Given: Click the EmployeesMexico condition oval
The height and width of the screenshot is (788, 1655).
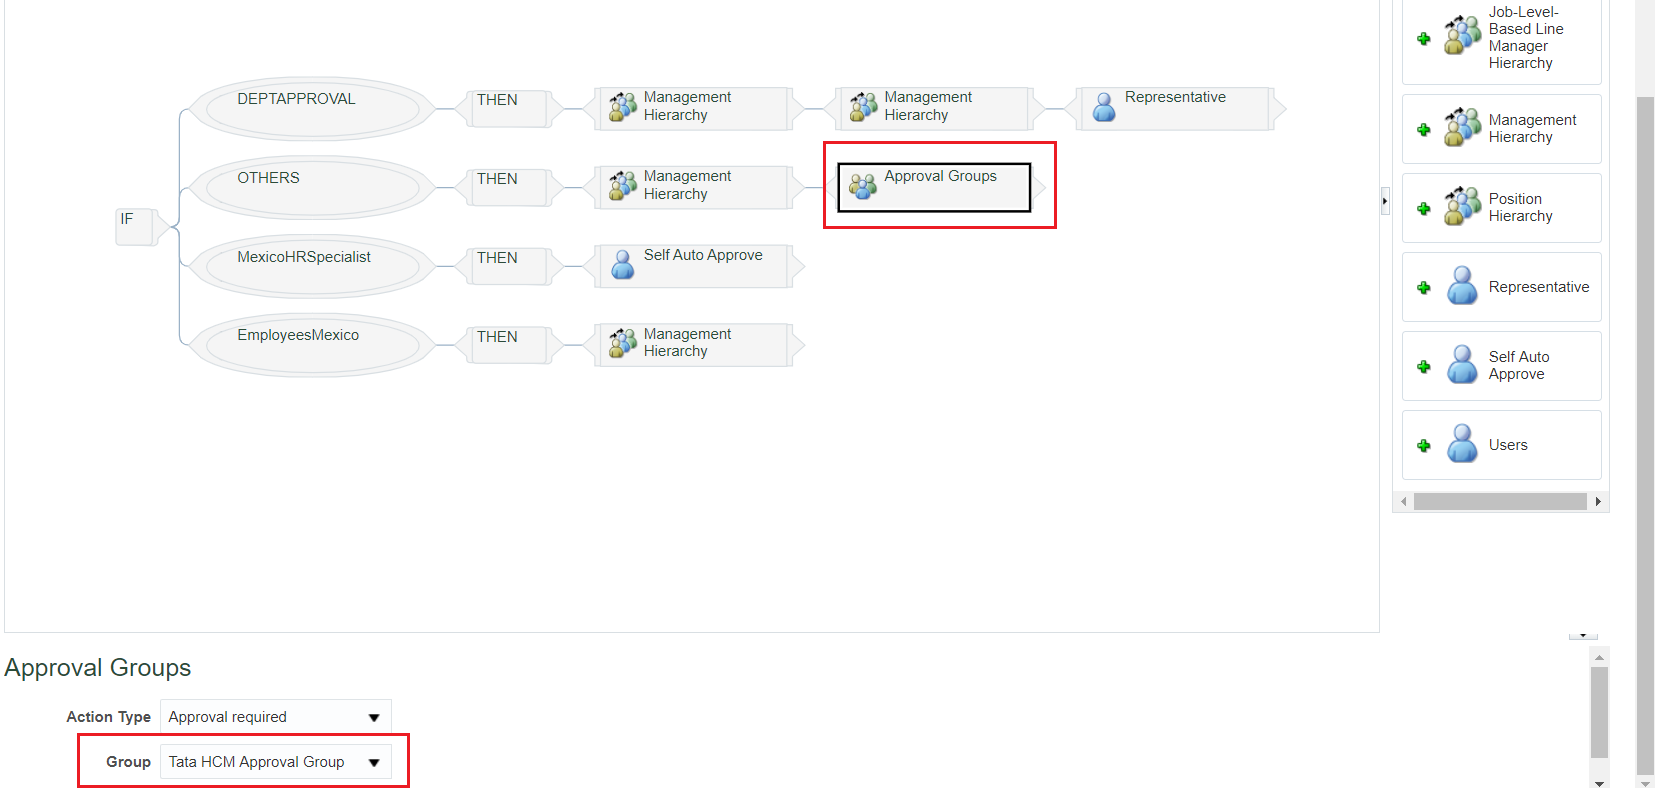Looking at the screenshot, I should coord(312,345).
